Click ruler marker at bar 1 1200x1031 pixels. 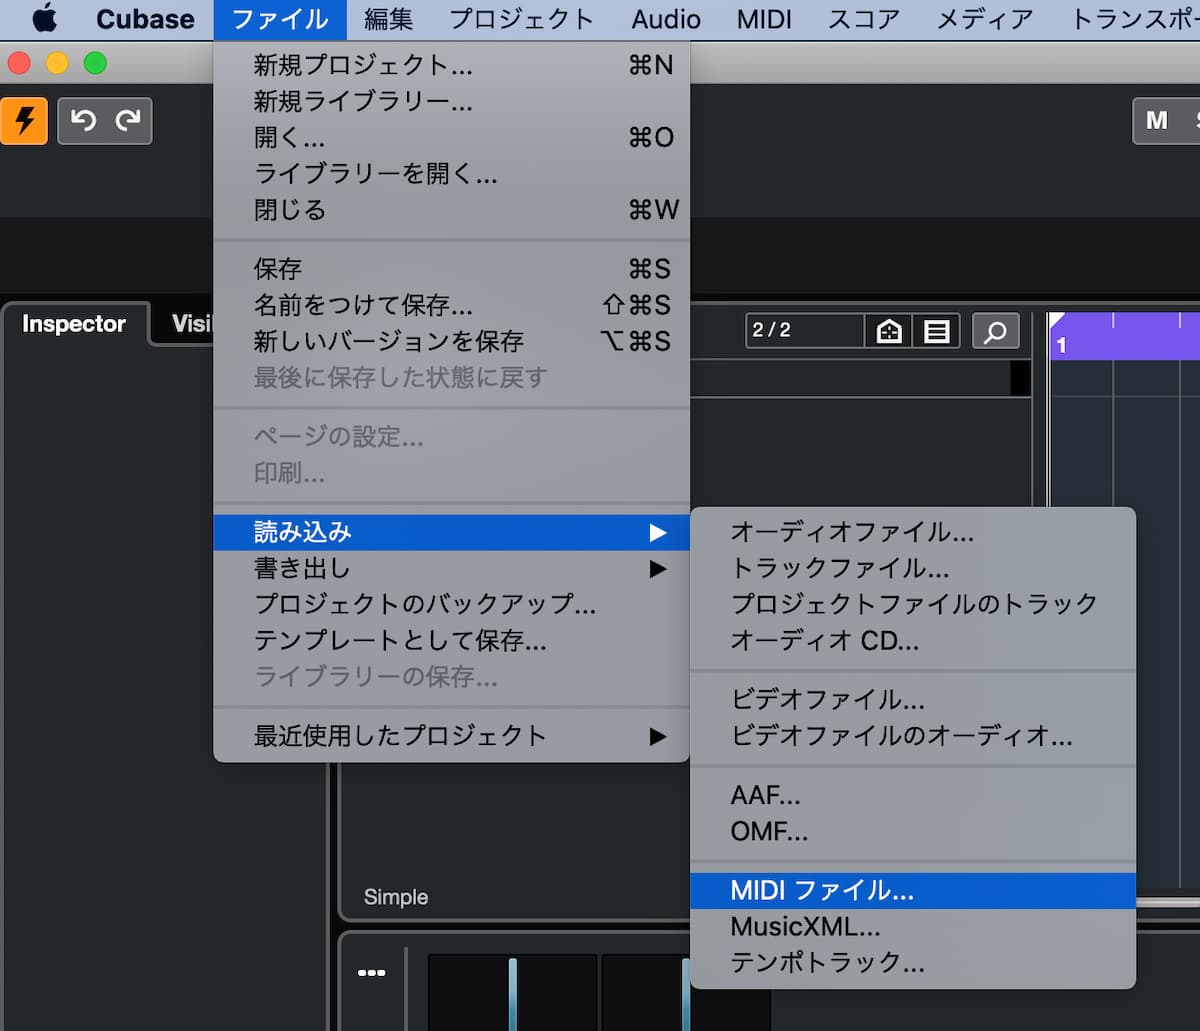[x=1061, y=345]
